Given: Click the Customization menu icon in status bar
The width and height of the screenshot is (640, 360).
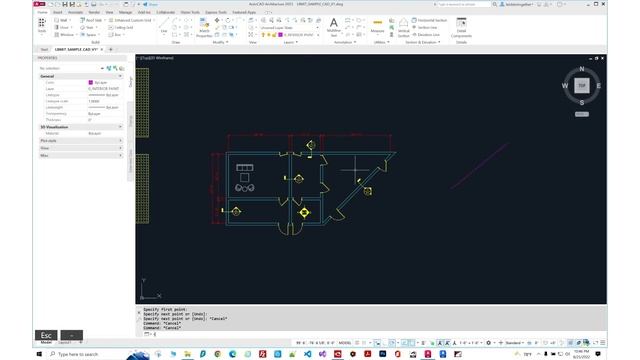Looking at the screenshot, I should (603, 343).
